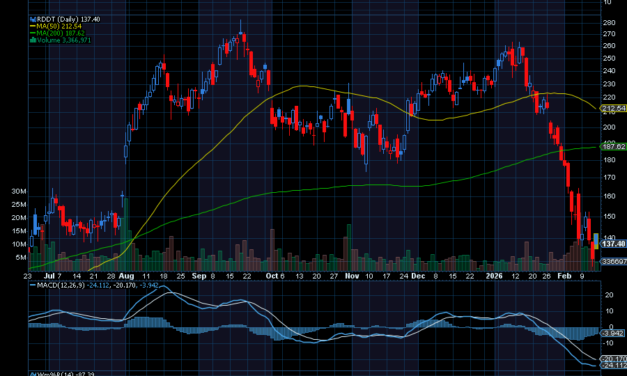Click the volume bars icon in the legend
This screenshot has width=627, height=376.
33,40
